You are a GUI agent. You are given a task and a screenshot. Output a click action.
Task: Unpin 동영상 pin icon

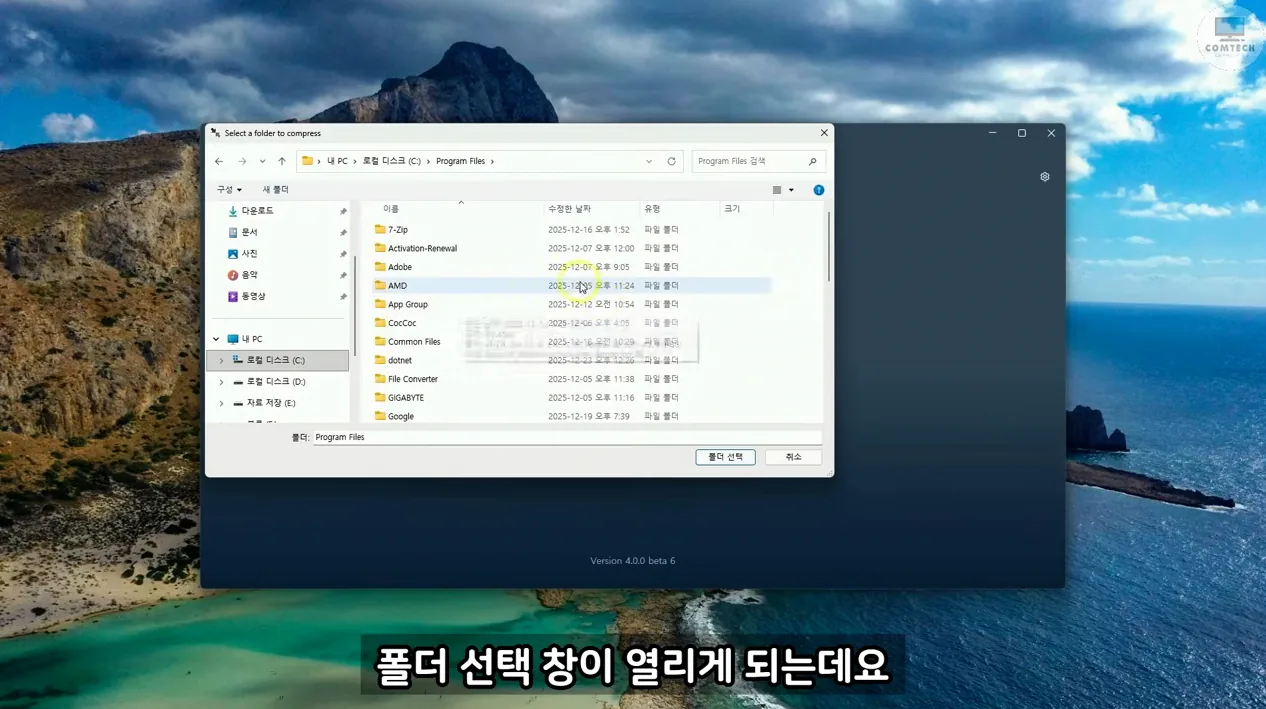click(343, 297)
